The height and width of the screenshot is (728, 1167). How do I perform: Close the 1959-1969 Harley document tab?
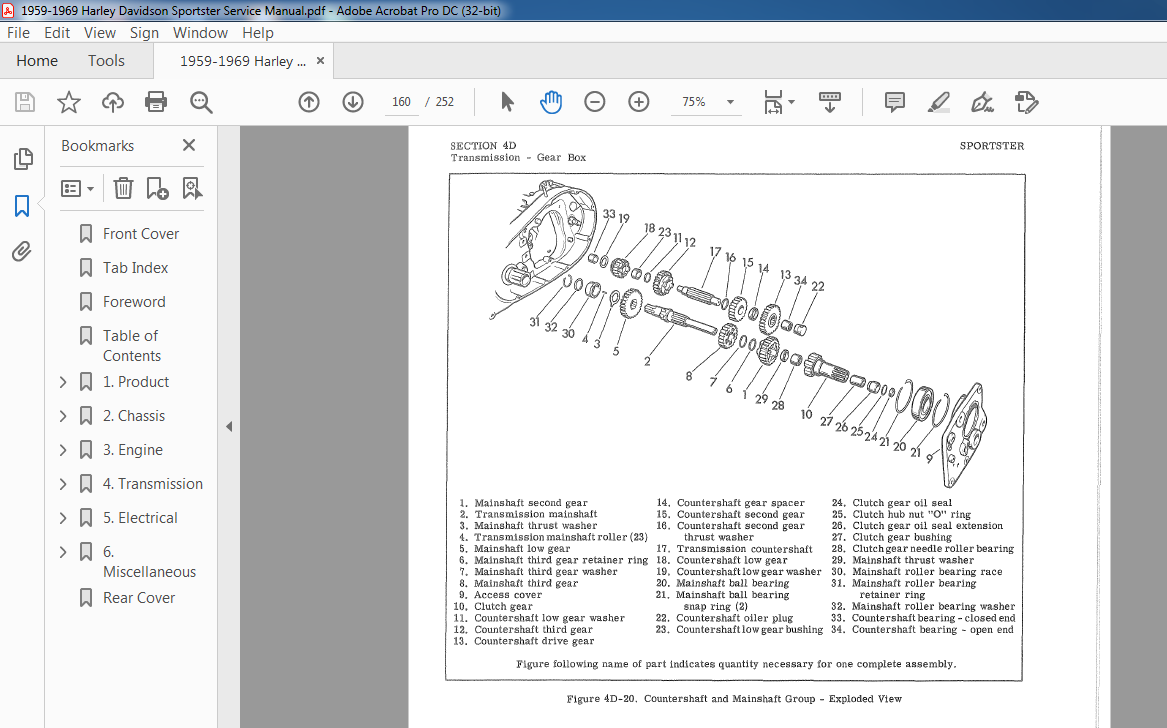coord(320,61)
